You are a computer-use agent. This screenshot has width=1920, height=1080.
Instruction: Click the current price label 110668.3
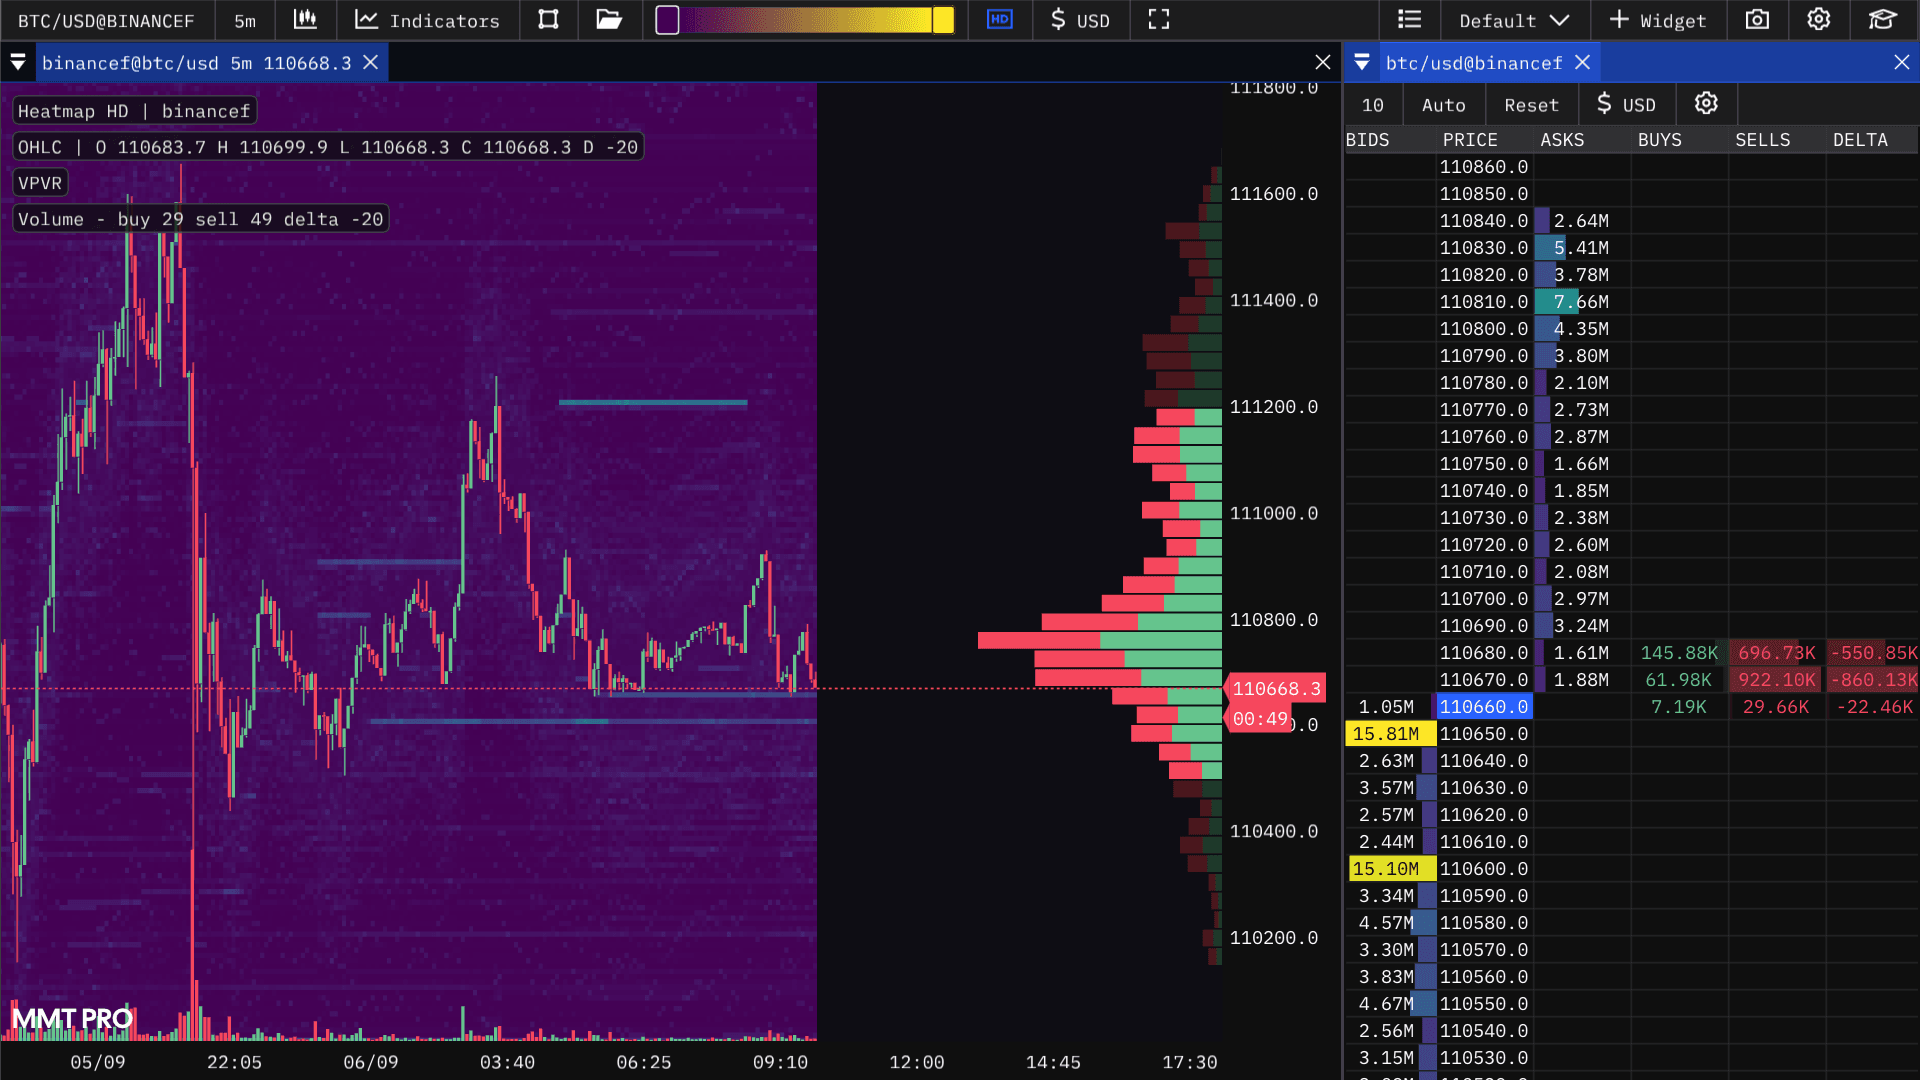click(x=1276, y=688)
